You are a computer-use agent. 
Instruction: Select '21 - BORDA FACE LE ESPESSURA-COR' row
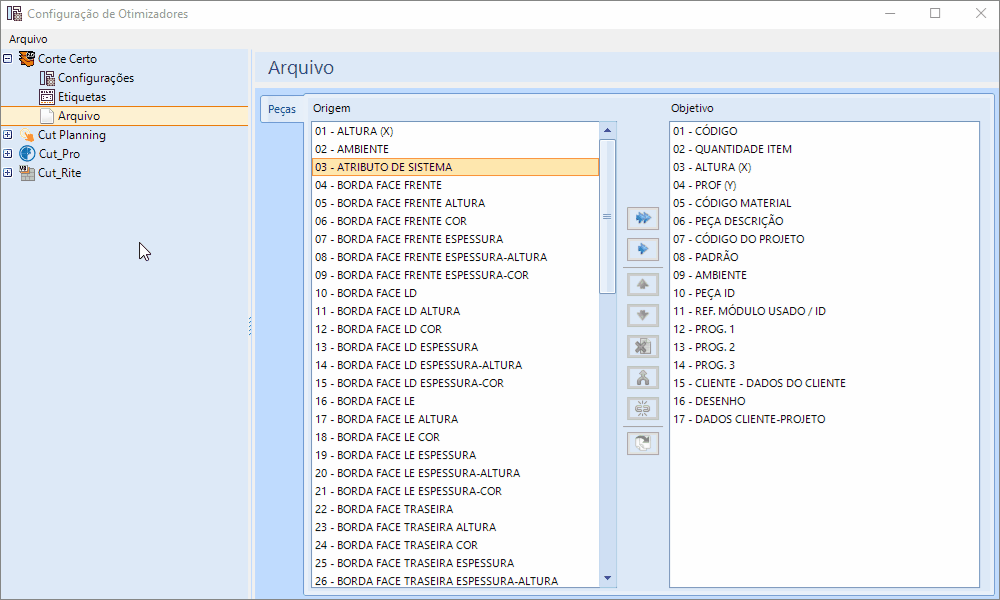[x=455, y=491]
